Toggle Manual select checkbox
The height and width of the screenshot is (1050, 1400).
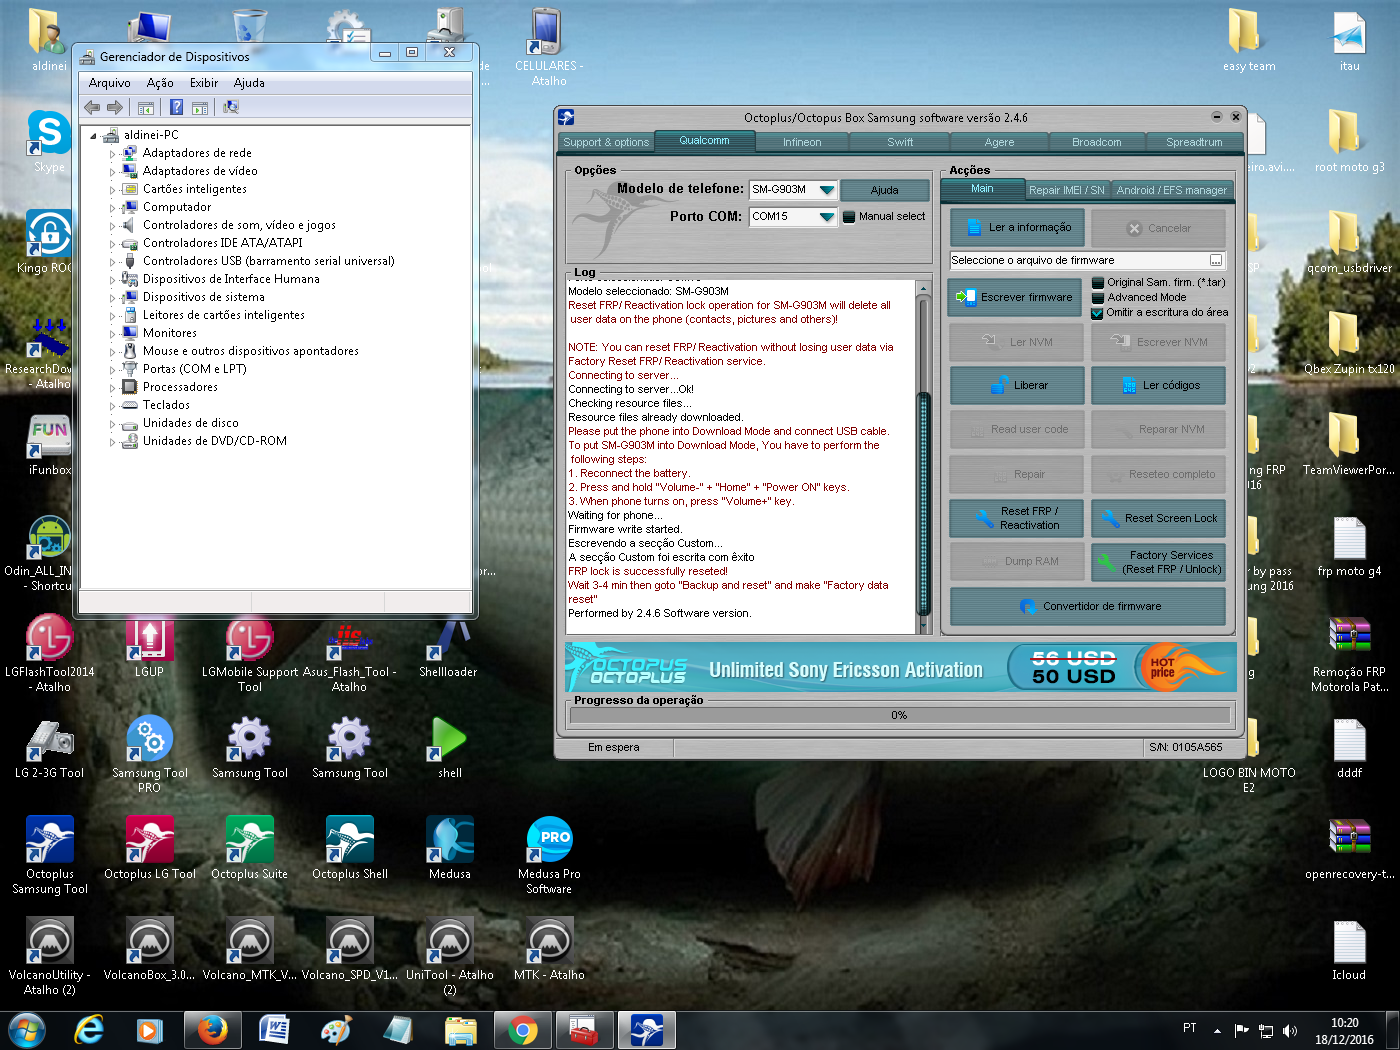click(x=849, y=217)
